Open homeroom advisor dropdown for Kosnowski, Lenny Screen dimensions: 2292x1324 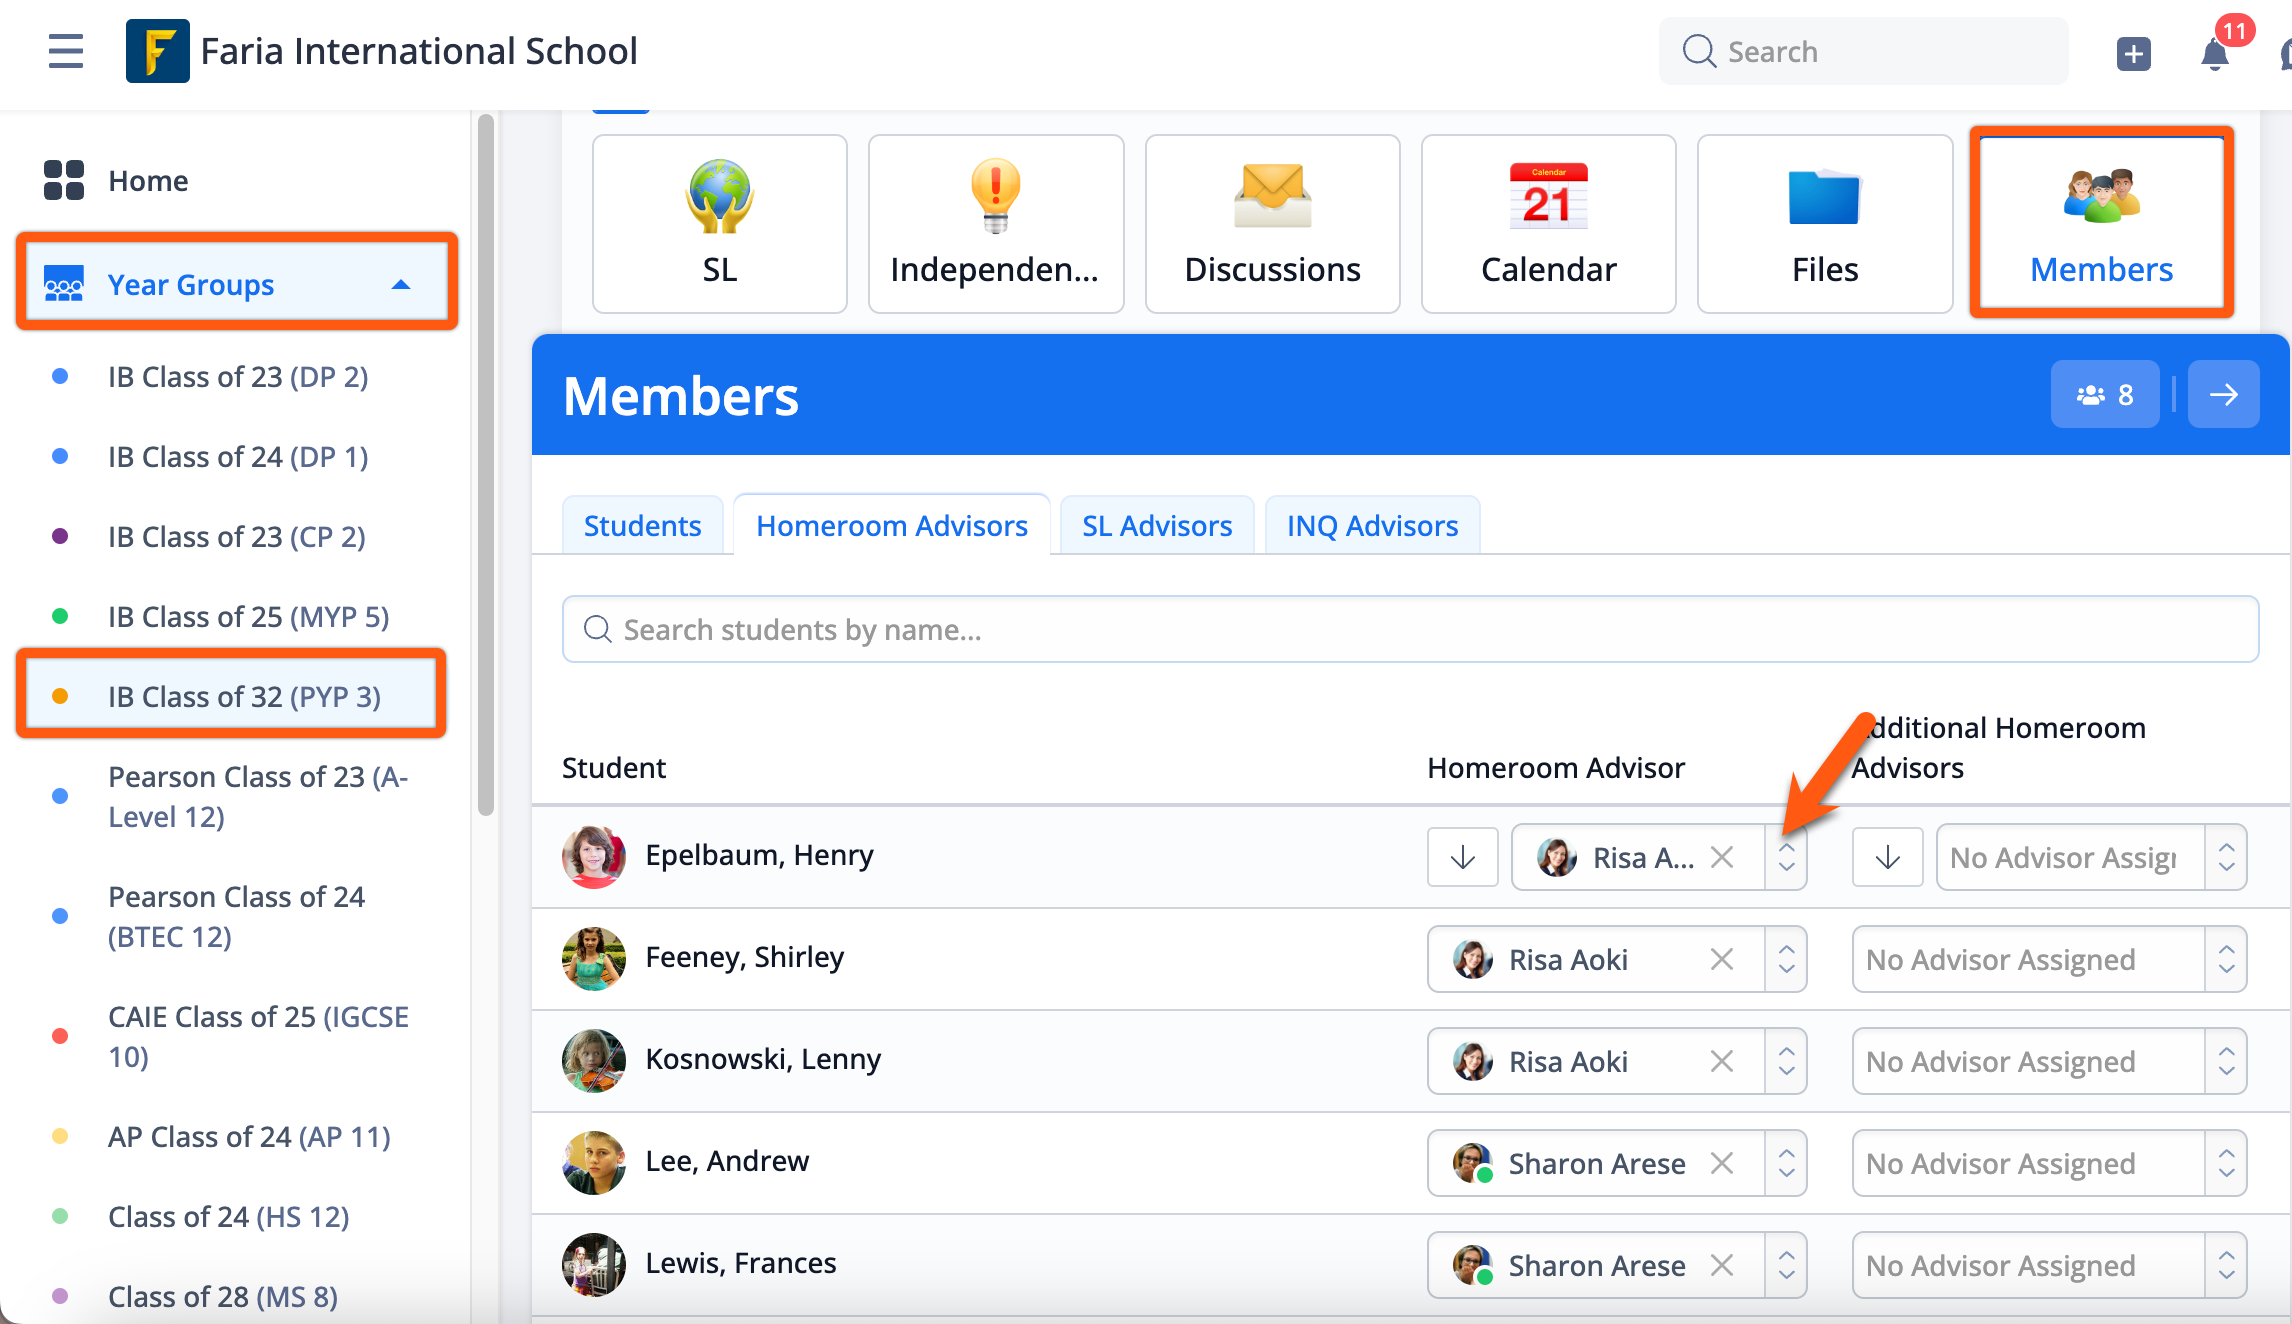(1786, 1062)
